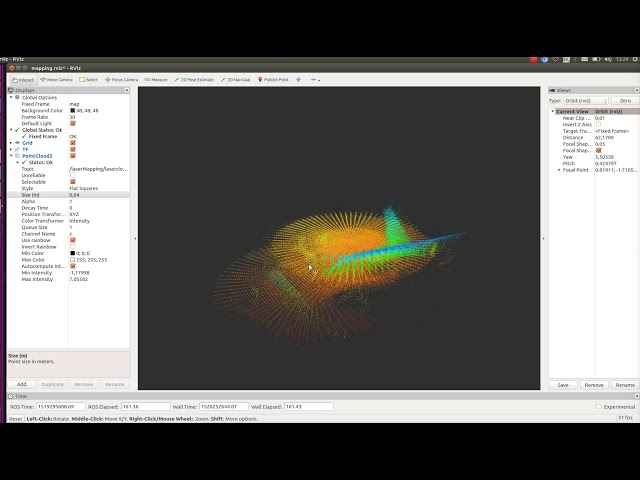Close the Displays panel with its X button
The height and width of the screenshot is (480, 640).
127,90
